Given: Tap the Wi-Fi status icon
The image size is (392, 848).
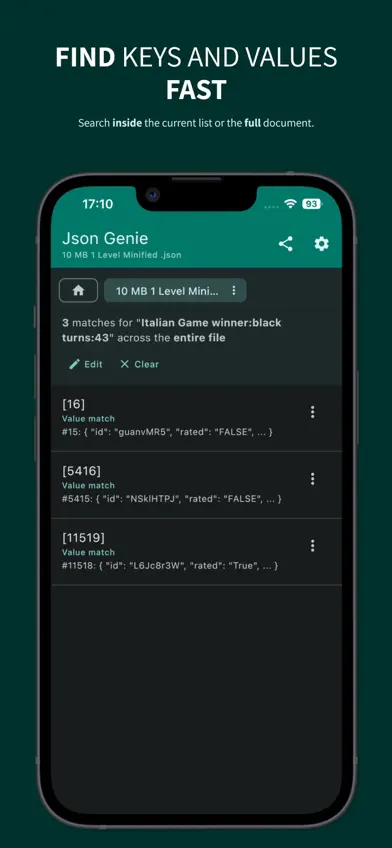Looking at the screenshot, I should [291, 204].
